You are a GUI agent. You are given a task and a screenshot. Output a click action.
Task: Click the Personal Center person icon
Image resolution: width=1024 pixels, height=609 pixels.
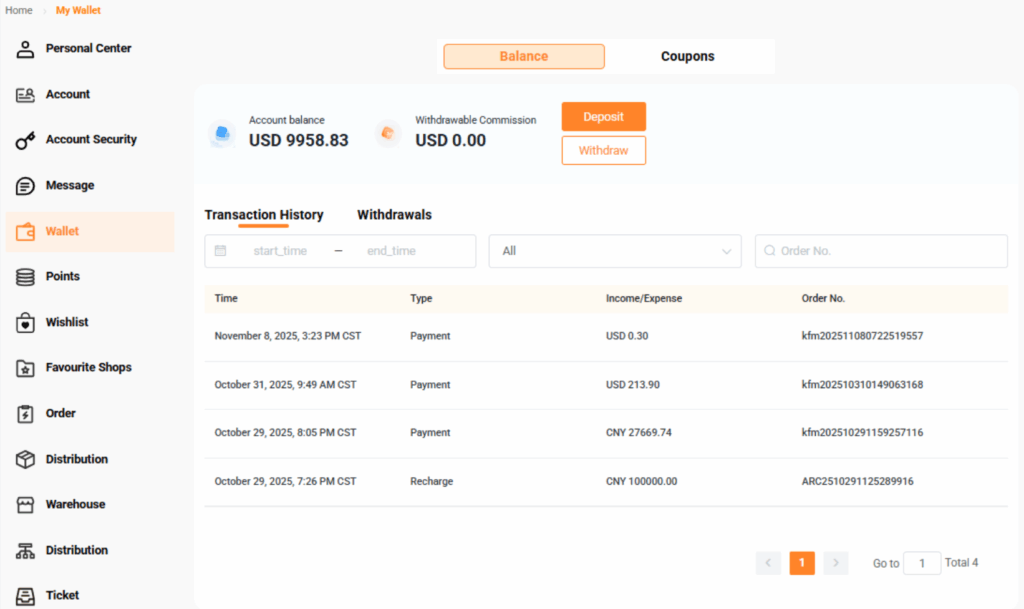[x=26, y=48]
